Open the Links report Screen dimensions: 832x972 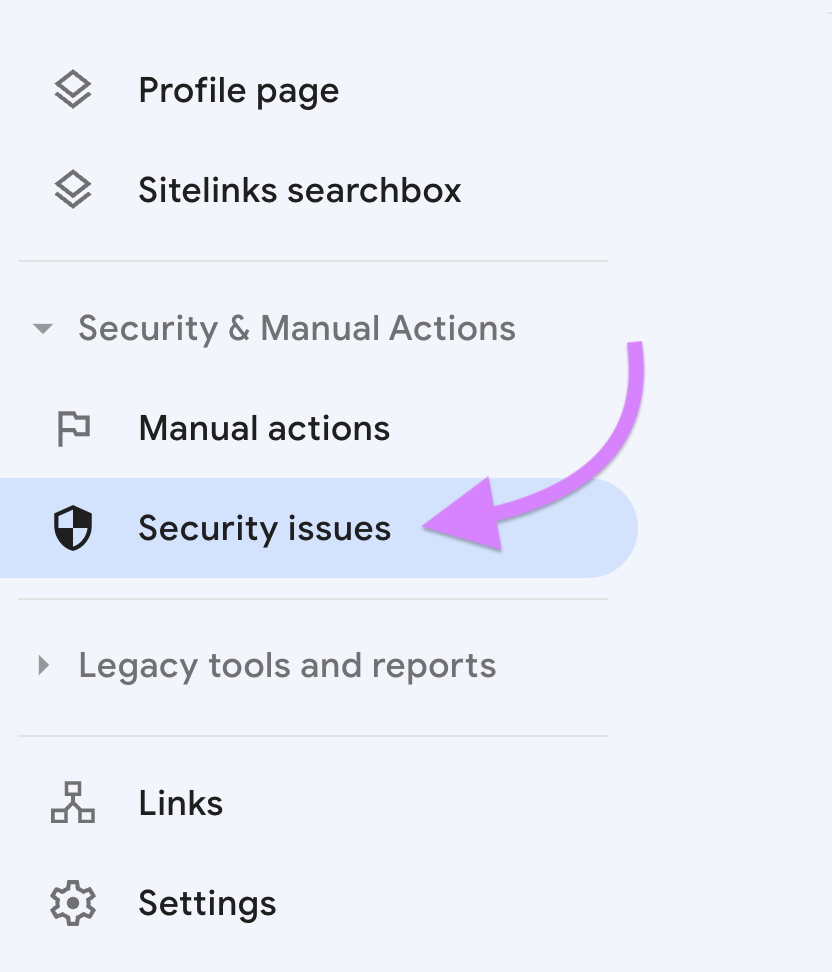[x=180, y=802]
